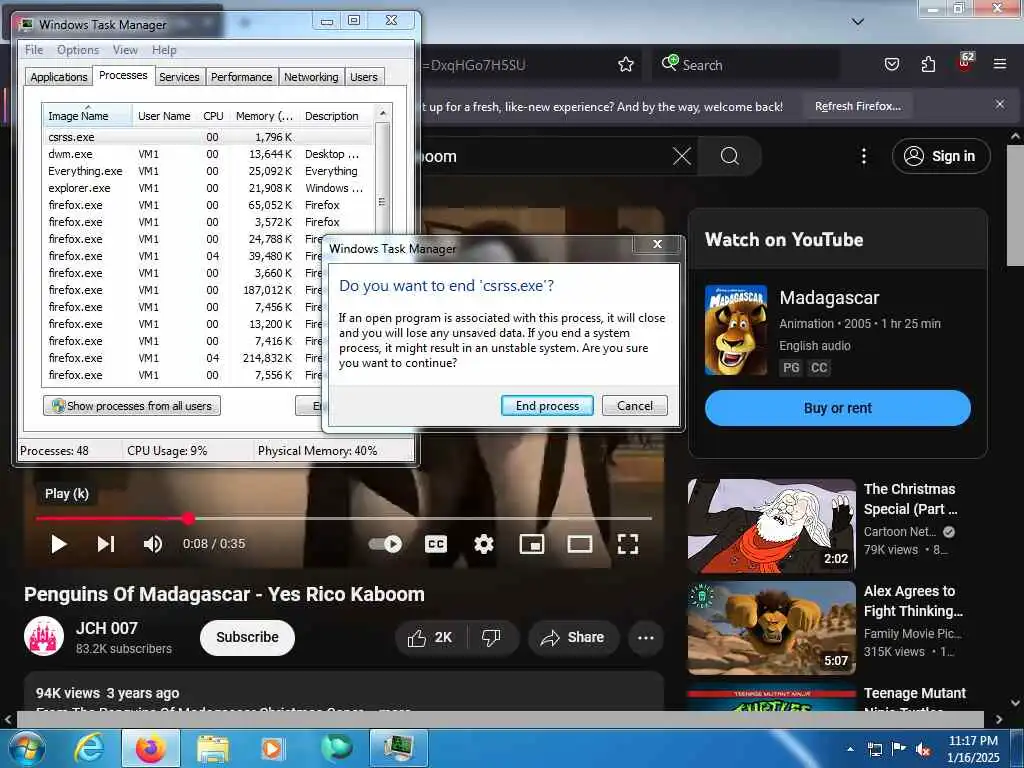
Task: Select the csrss.exe process row
Action: [x=208, y=137]
